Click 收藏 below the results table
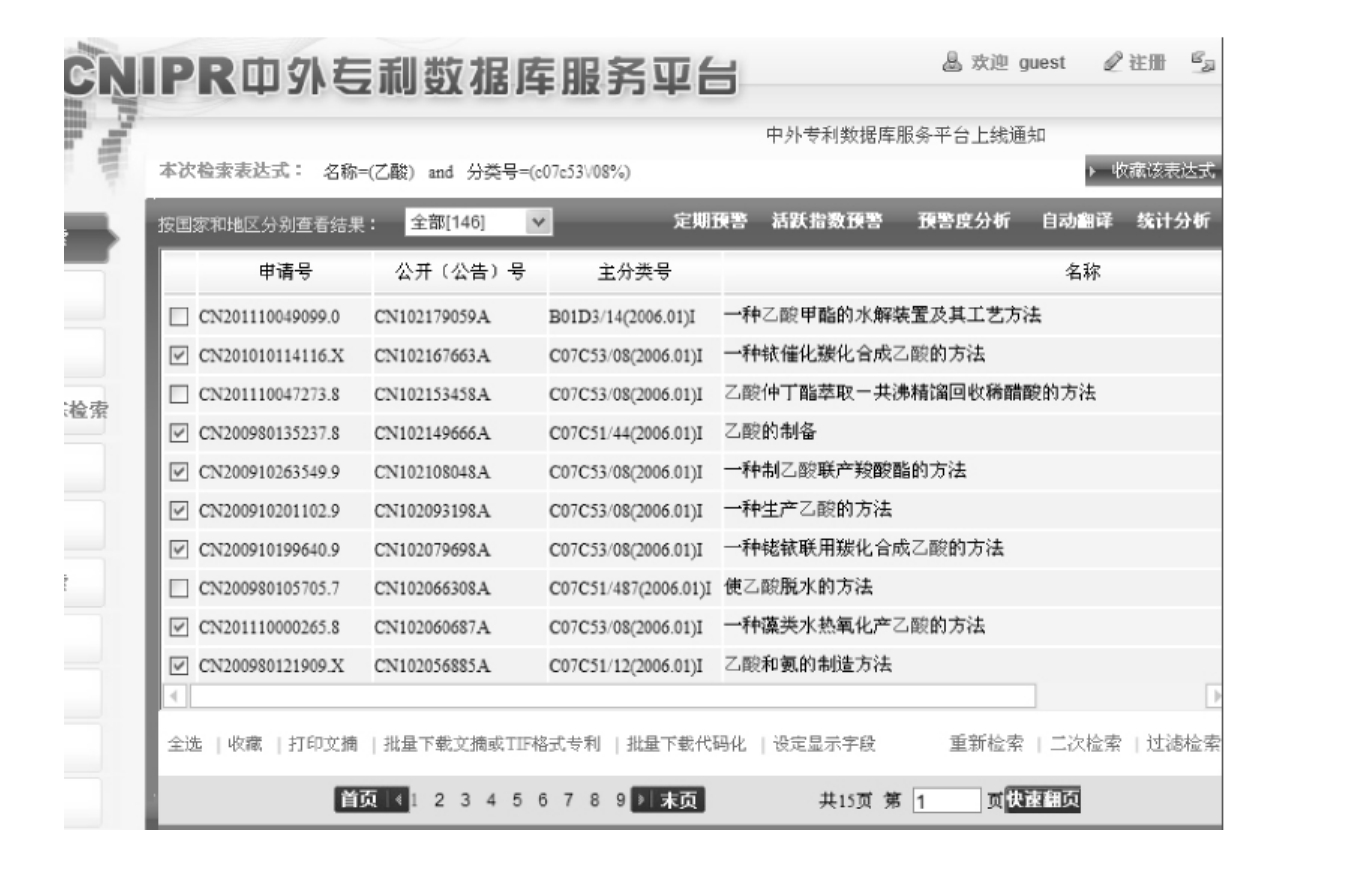This screenshot has width=1347, height=869. pos(245,744)
